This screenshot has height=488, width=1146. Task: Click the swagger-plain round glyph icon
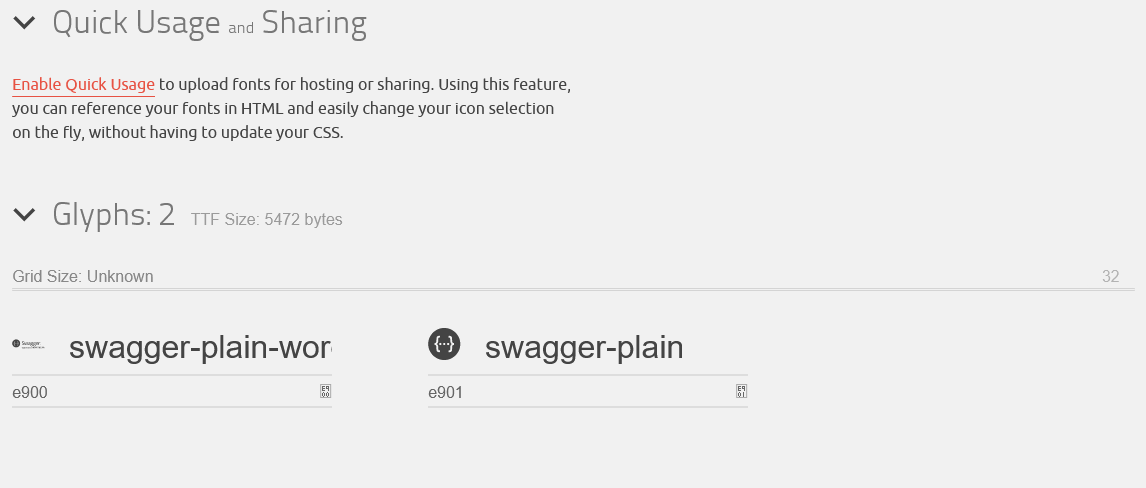coord(444,345)
